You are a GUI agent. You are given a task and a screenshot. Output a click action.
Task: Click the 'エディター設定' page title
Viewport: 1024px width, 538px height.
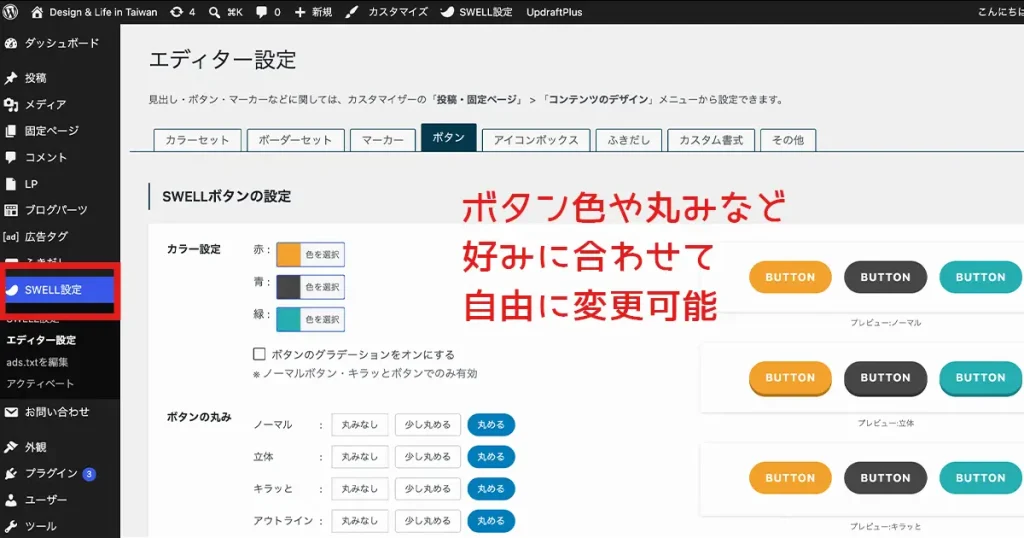[x=223, y=59]
